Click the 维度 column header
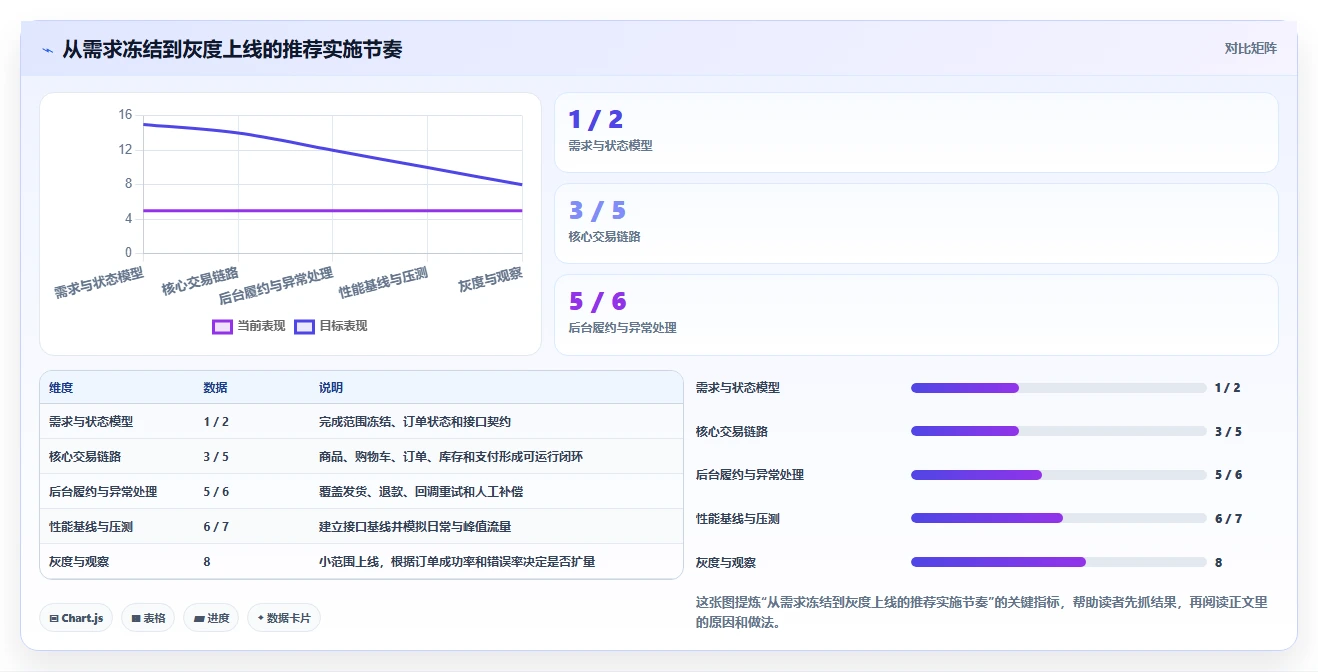The height and width of the screenshot is (672, 1318). (61, 388)
